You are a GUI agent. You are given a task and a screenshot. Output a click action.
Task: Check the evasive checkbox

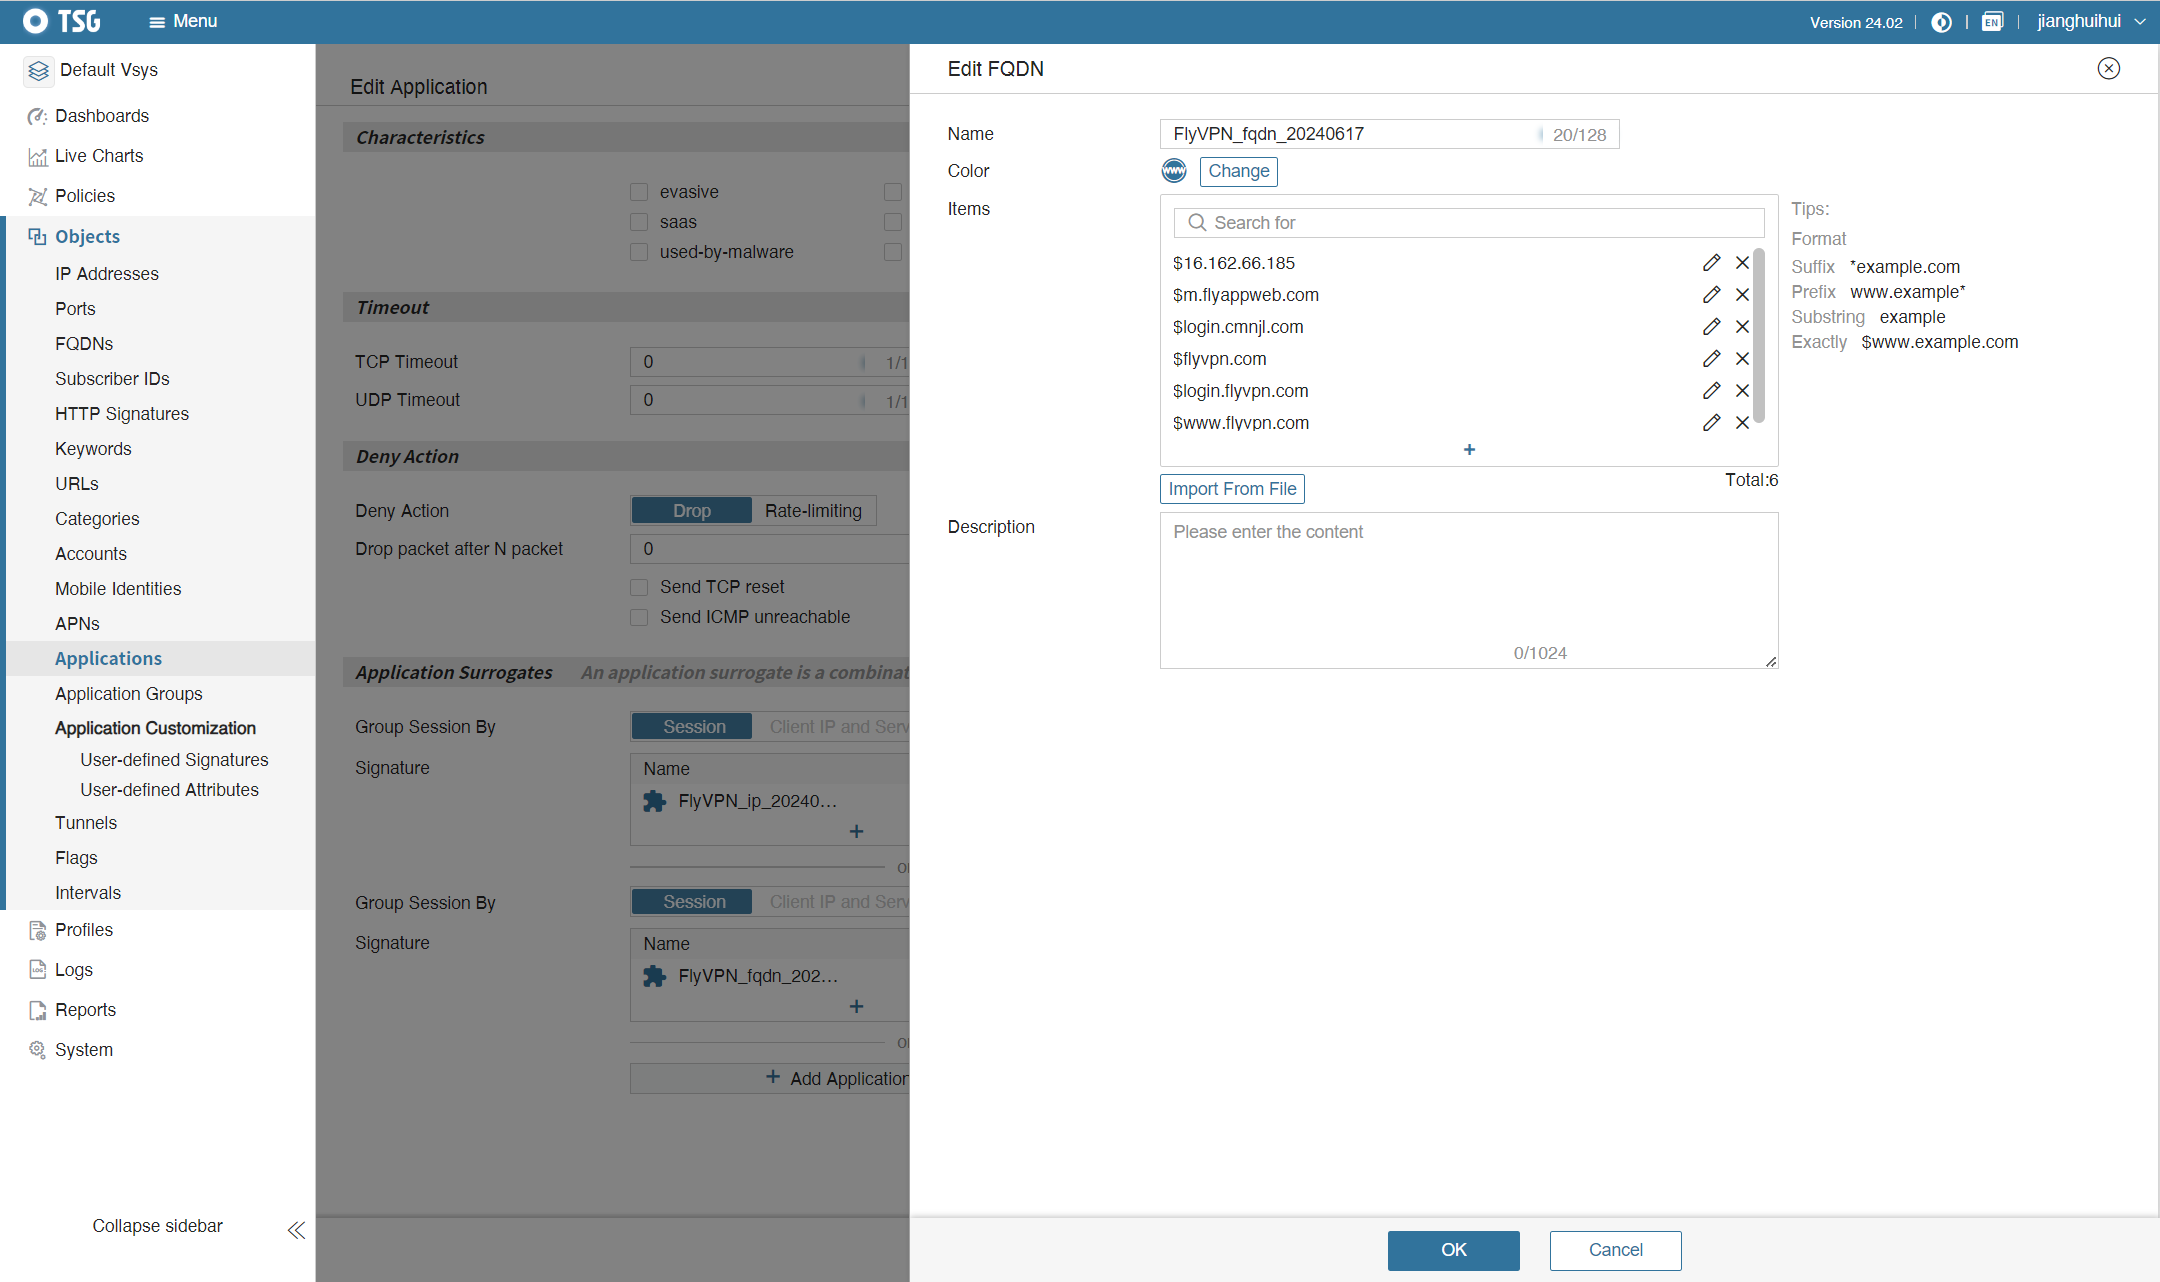(639, 192)
